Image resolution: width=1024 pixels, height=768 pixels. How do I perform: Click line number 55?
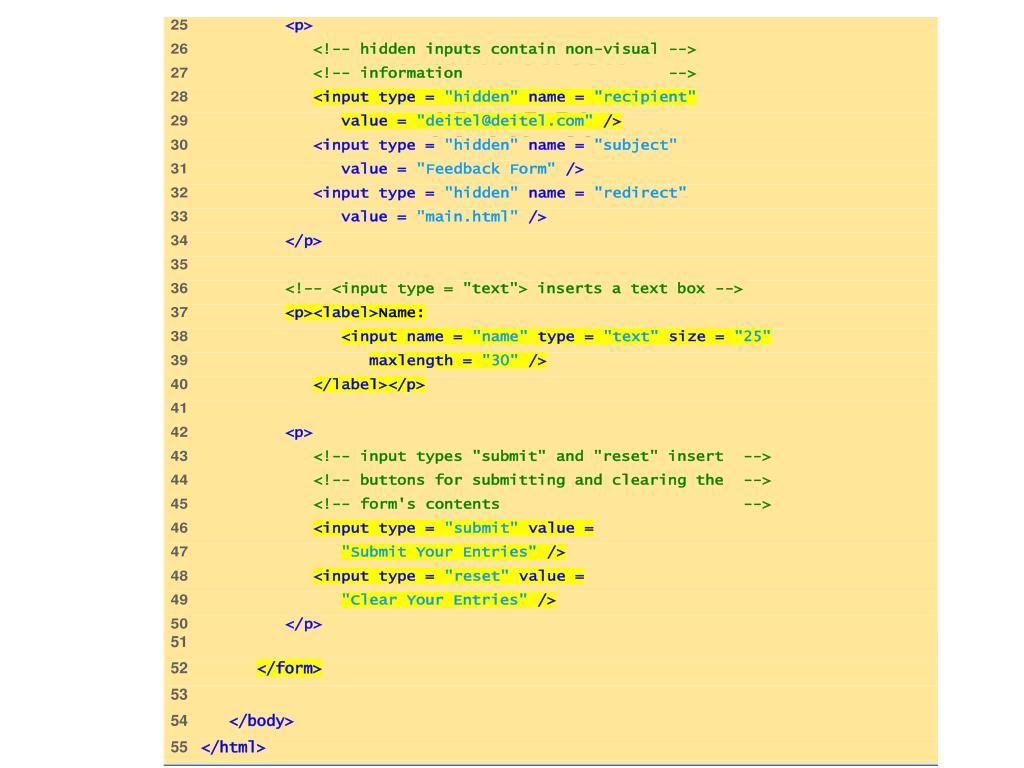click(179, 746)
